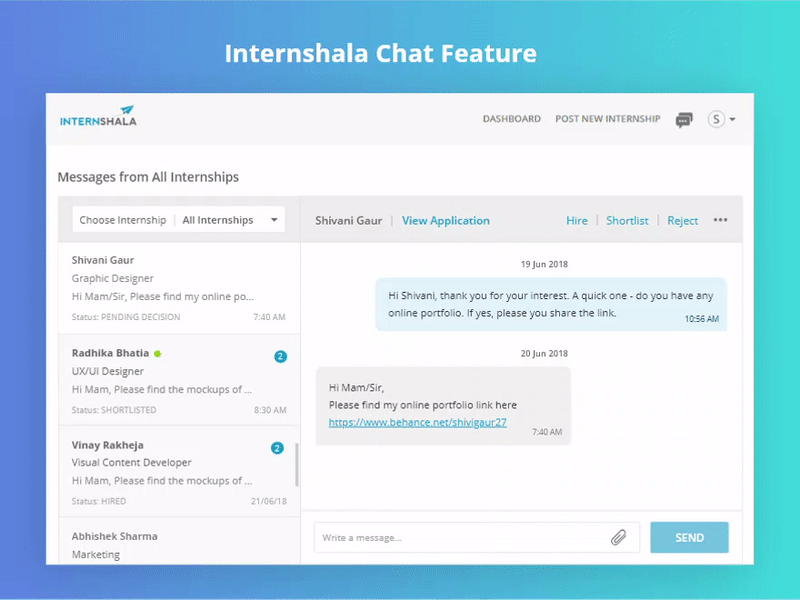
Task: Click the Send button
Action: (x=689, y=537)
